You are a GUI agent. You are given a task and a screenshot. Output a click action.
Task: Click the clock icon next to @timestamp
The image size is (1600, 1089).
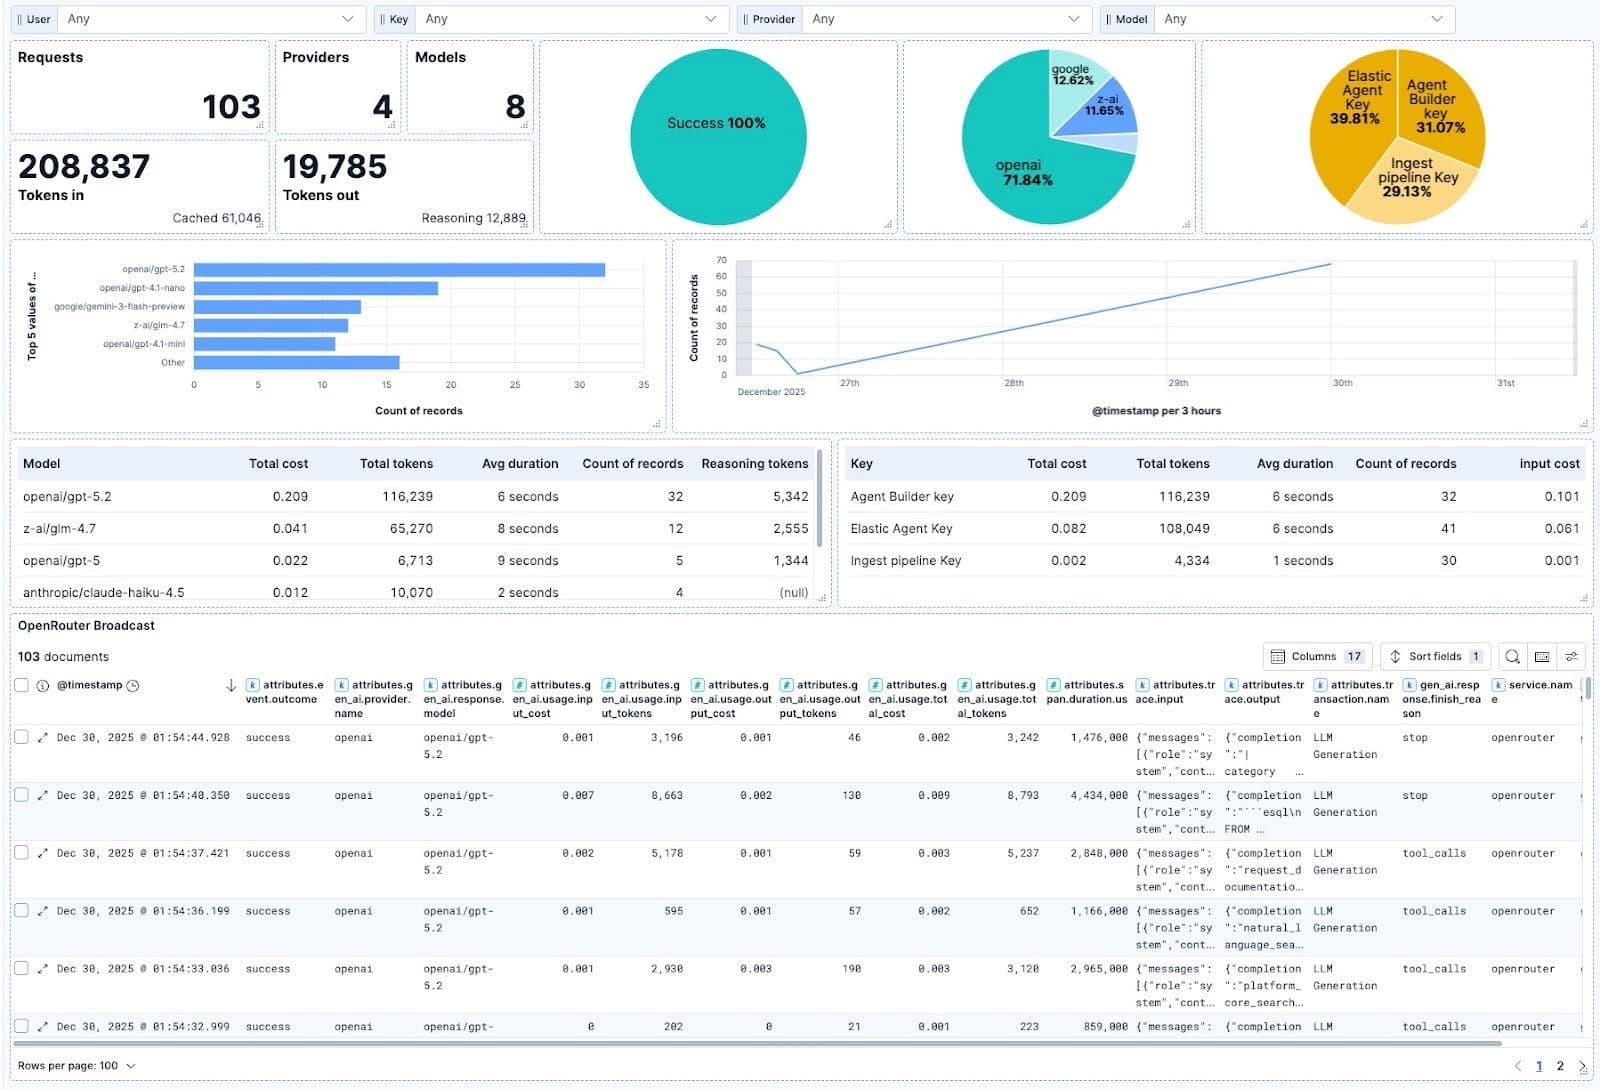[132, 686]
